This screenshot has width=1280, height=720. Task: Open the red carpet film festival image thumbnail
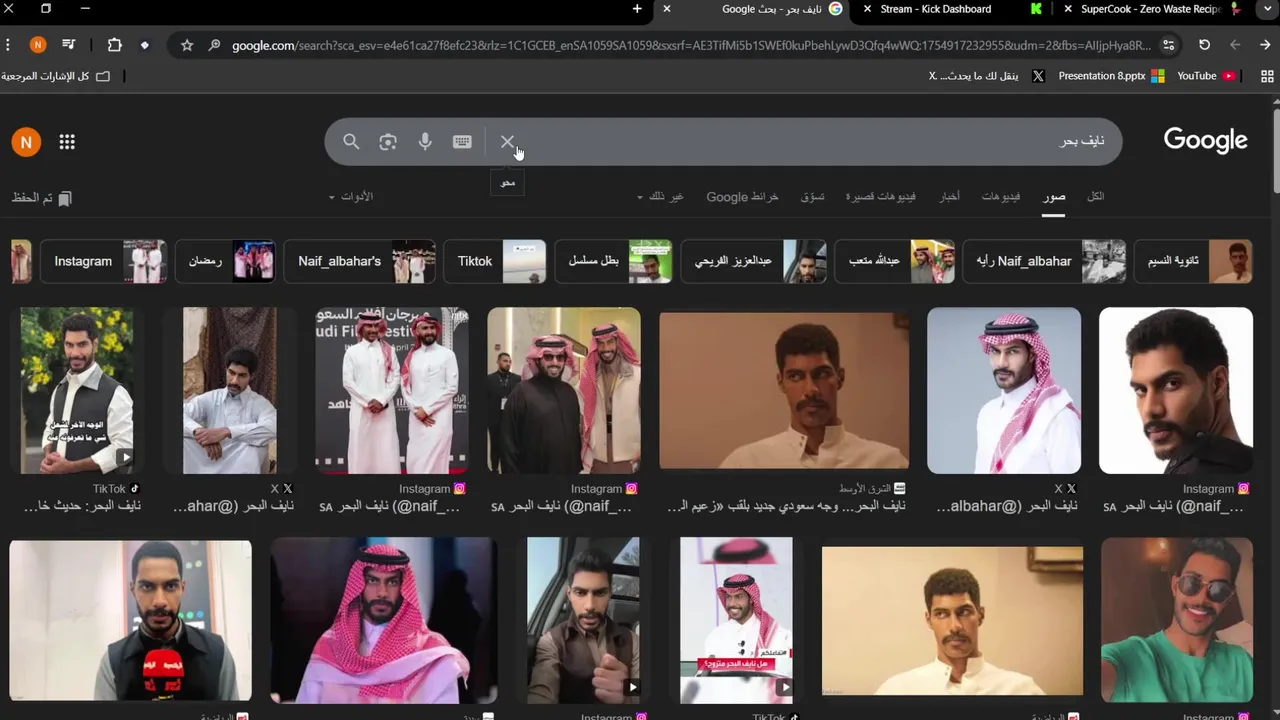(392, 390)
